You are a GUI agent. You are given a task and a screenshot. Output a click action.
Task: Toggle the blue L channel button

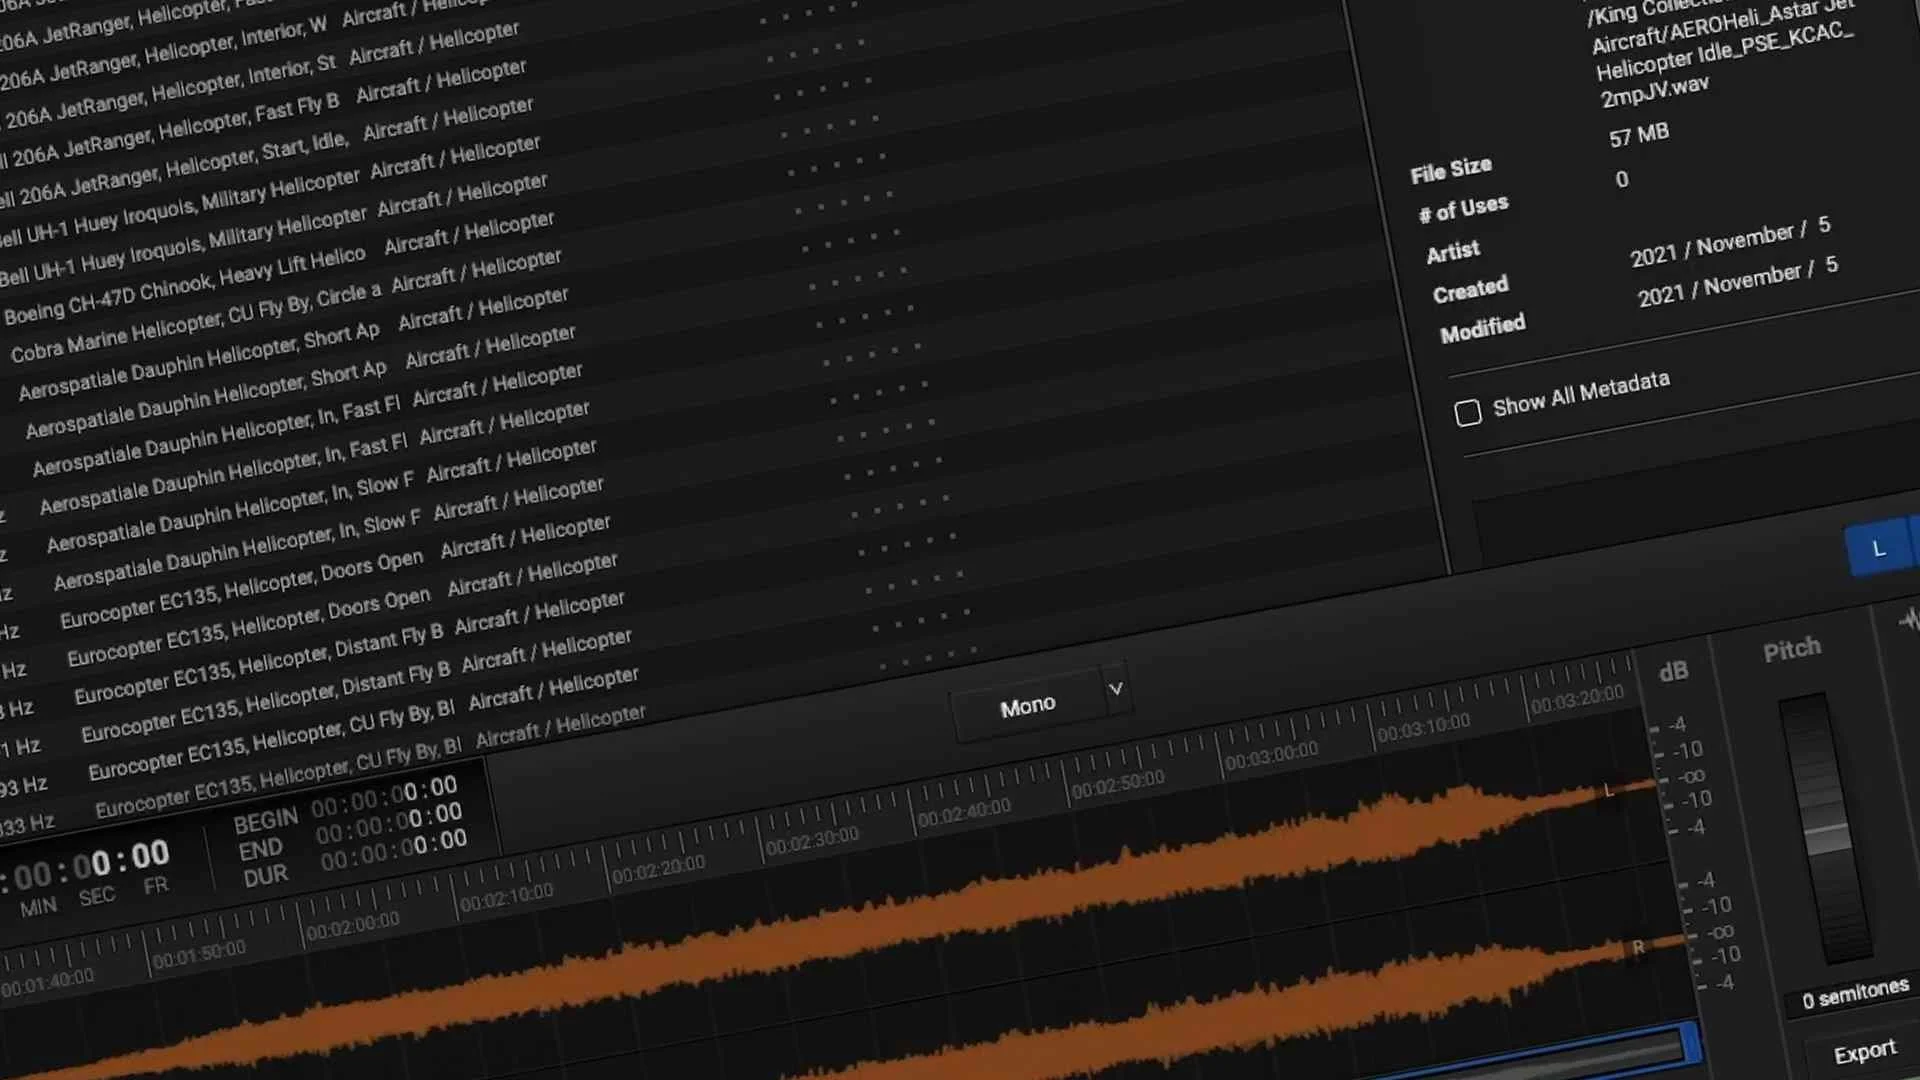[1878, 549]
